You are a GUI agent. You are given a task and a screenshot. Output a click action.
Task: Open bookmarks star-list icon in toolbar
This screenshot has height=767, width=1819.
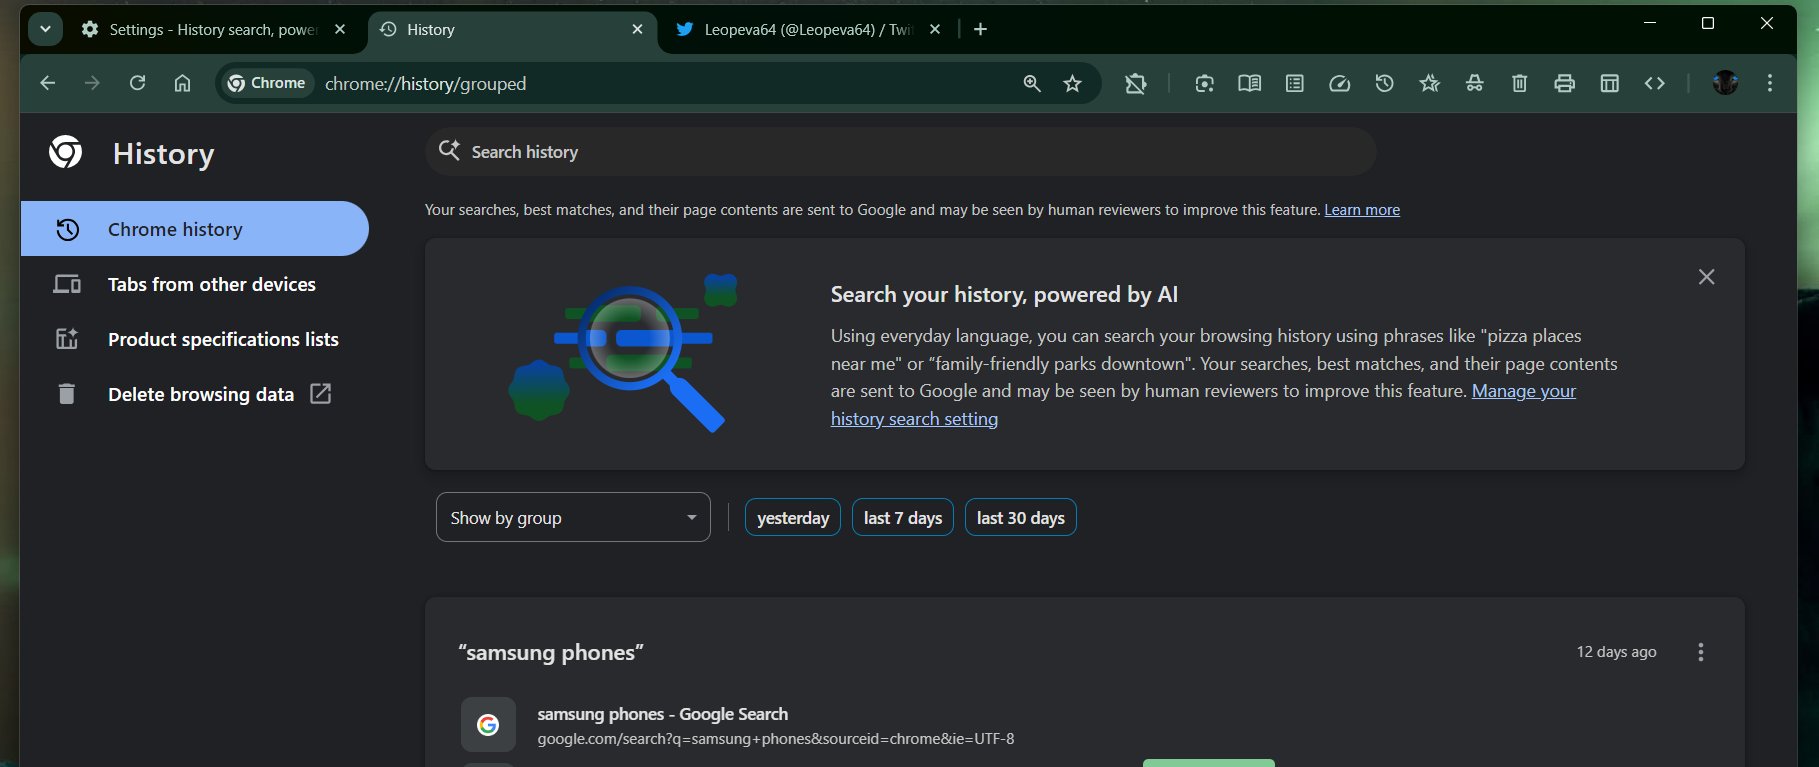[1429, 83]
